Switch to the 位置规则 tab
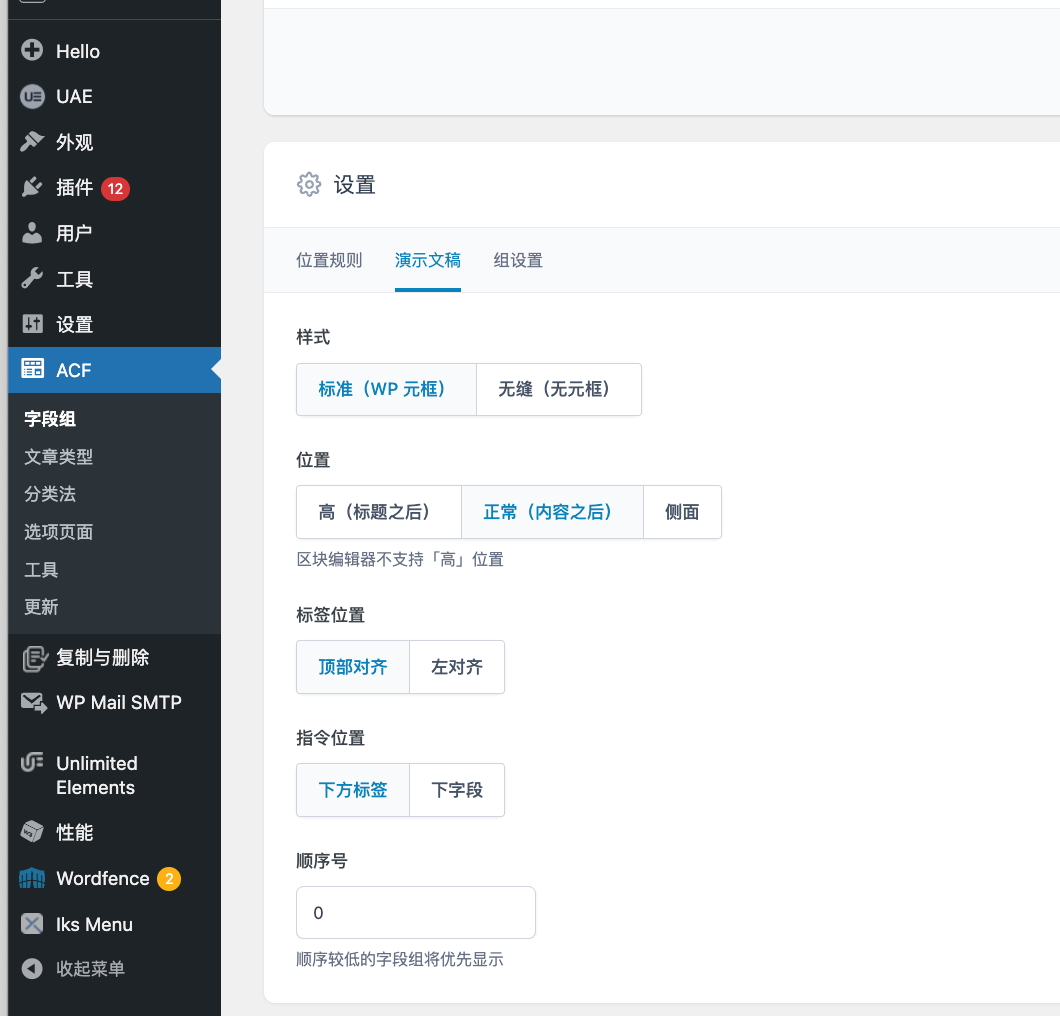This screenshot has height=1016, width=1060. [x=329, y=260]
